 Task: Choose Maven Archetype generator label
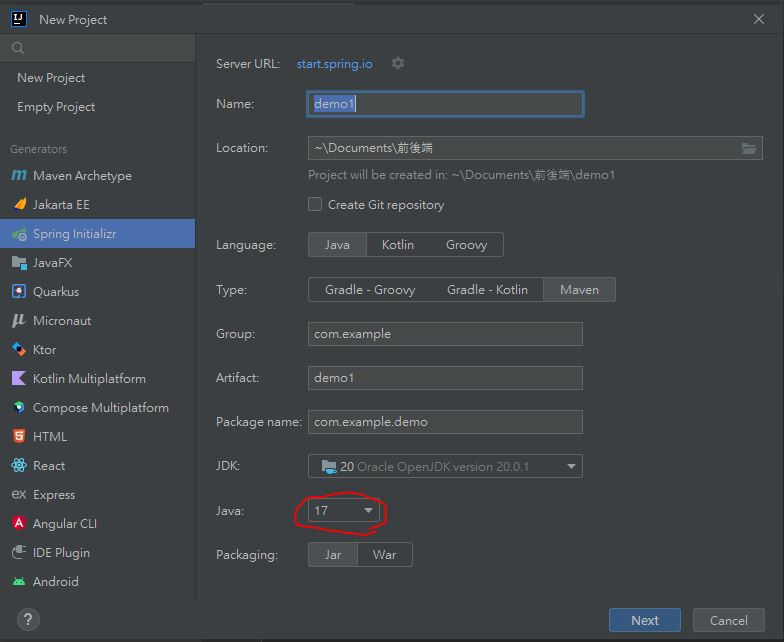[82, 176]
